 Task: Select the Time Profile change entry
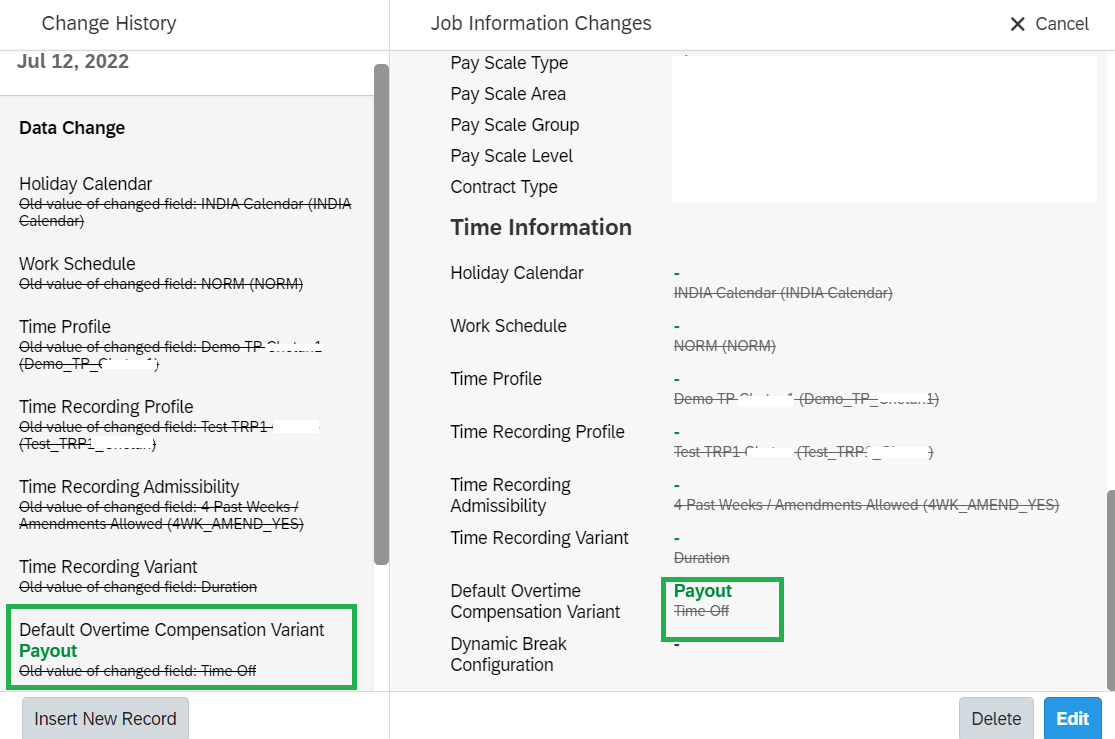pyautogui.click(x=171, y=345)
